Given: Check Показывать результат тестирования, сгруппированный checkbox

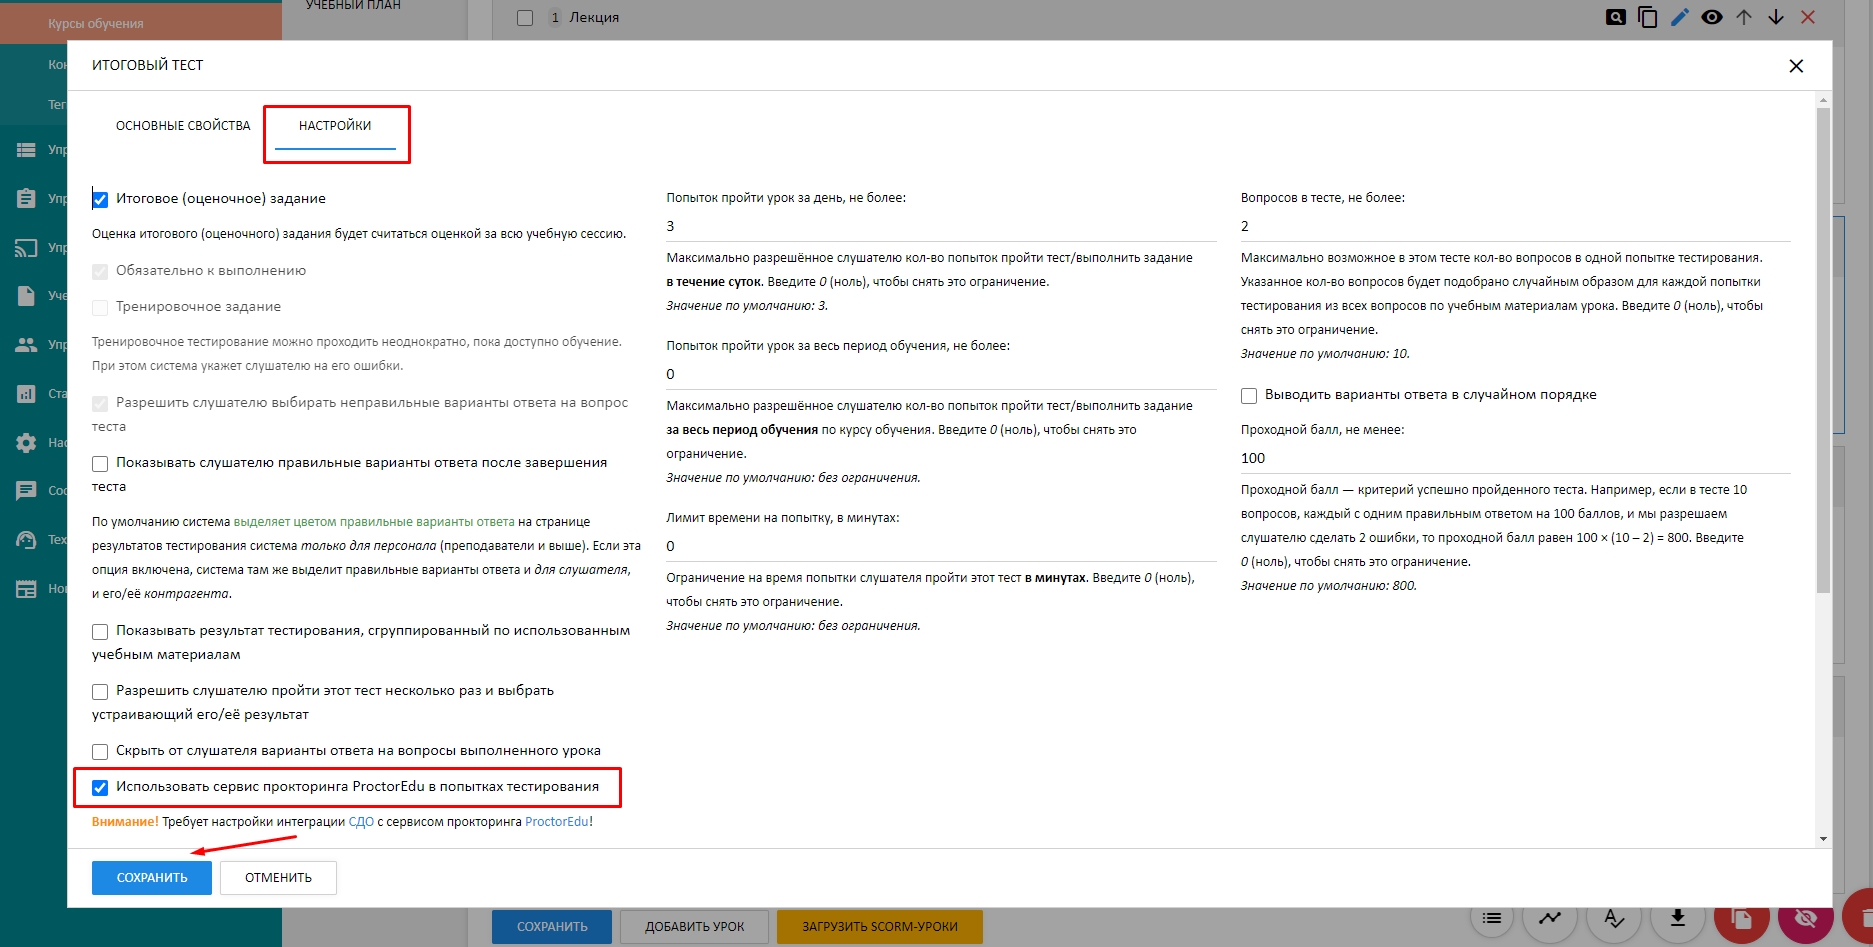Looking at the screenshot, I should click(100, 632).
